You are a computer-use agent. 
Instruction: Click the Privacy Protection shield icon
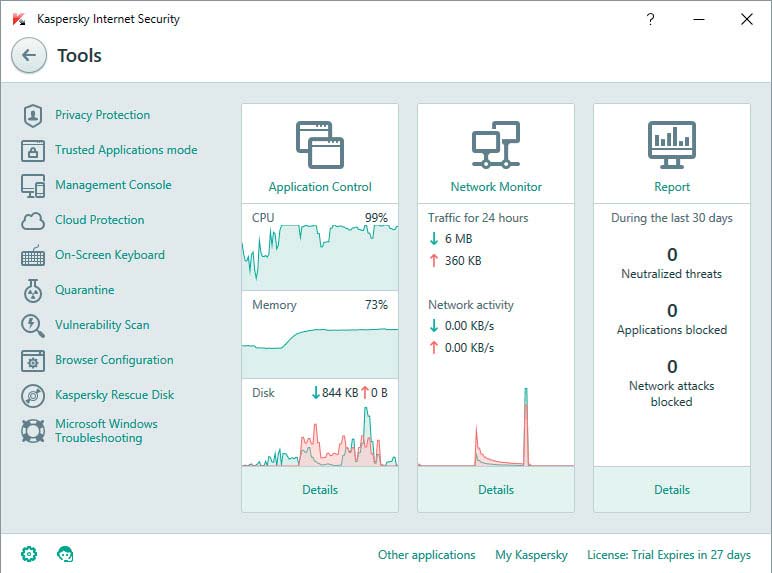pyautogui.click(x=32, y=116)
